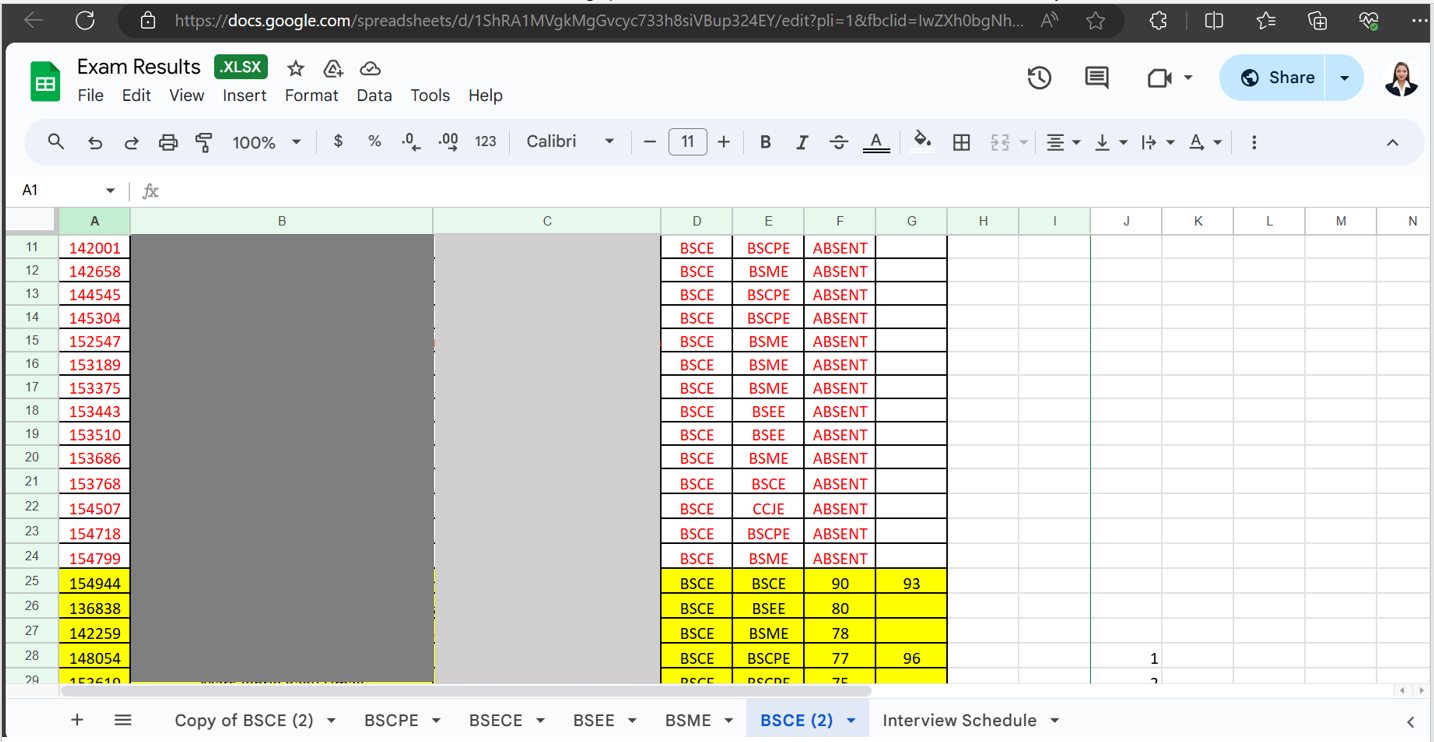The image size is (1434, 742).
Task: Open the Borders tool
Action: tap(961, 143)
